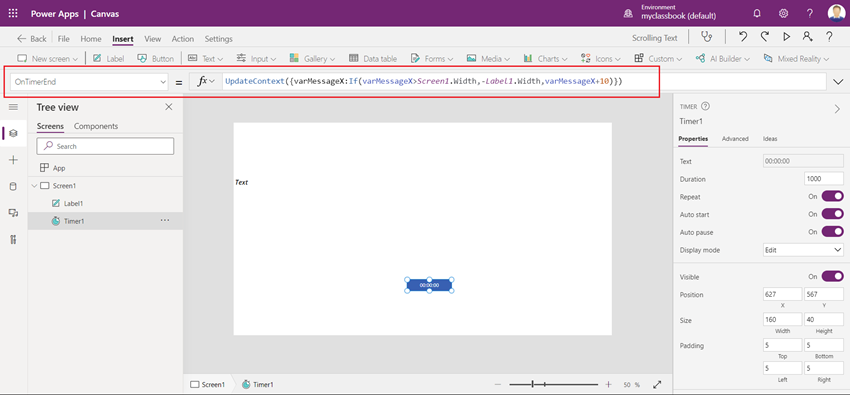The height and width of the screenshot is (395, 850).
Task: Click the Timer1 breadcrumb
Action: (x=257, y=385)
